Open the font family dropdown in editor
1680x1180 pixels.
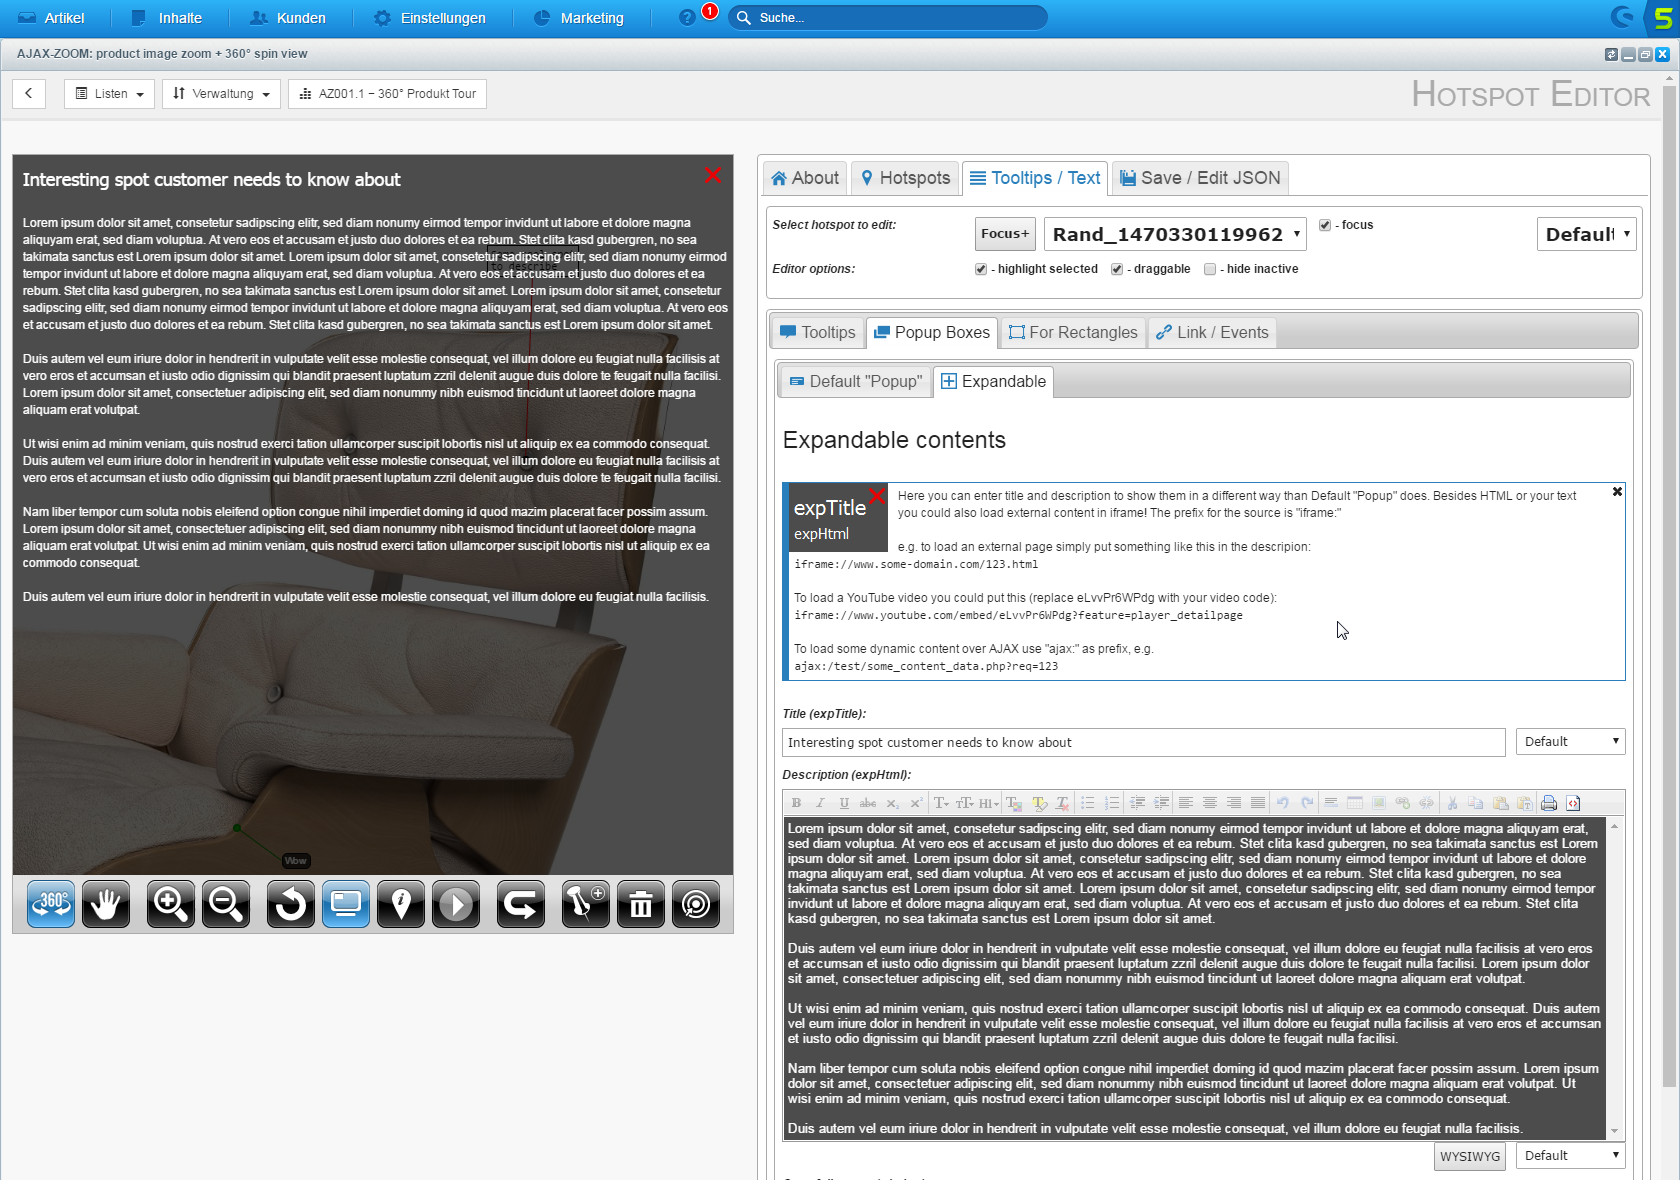941,803
